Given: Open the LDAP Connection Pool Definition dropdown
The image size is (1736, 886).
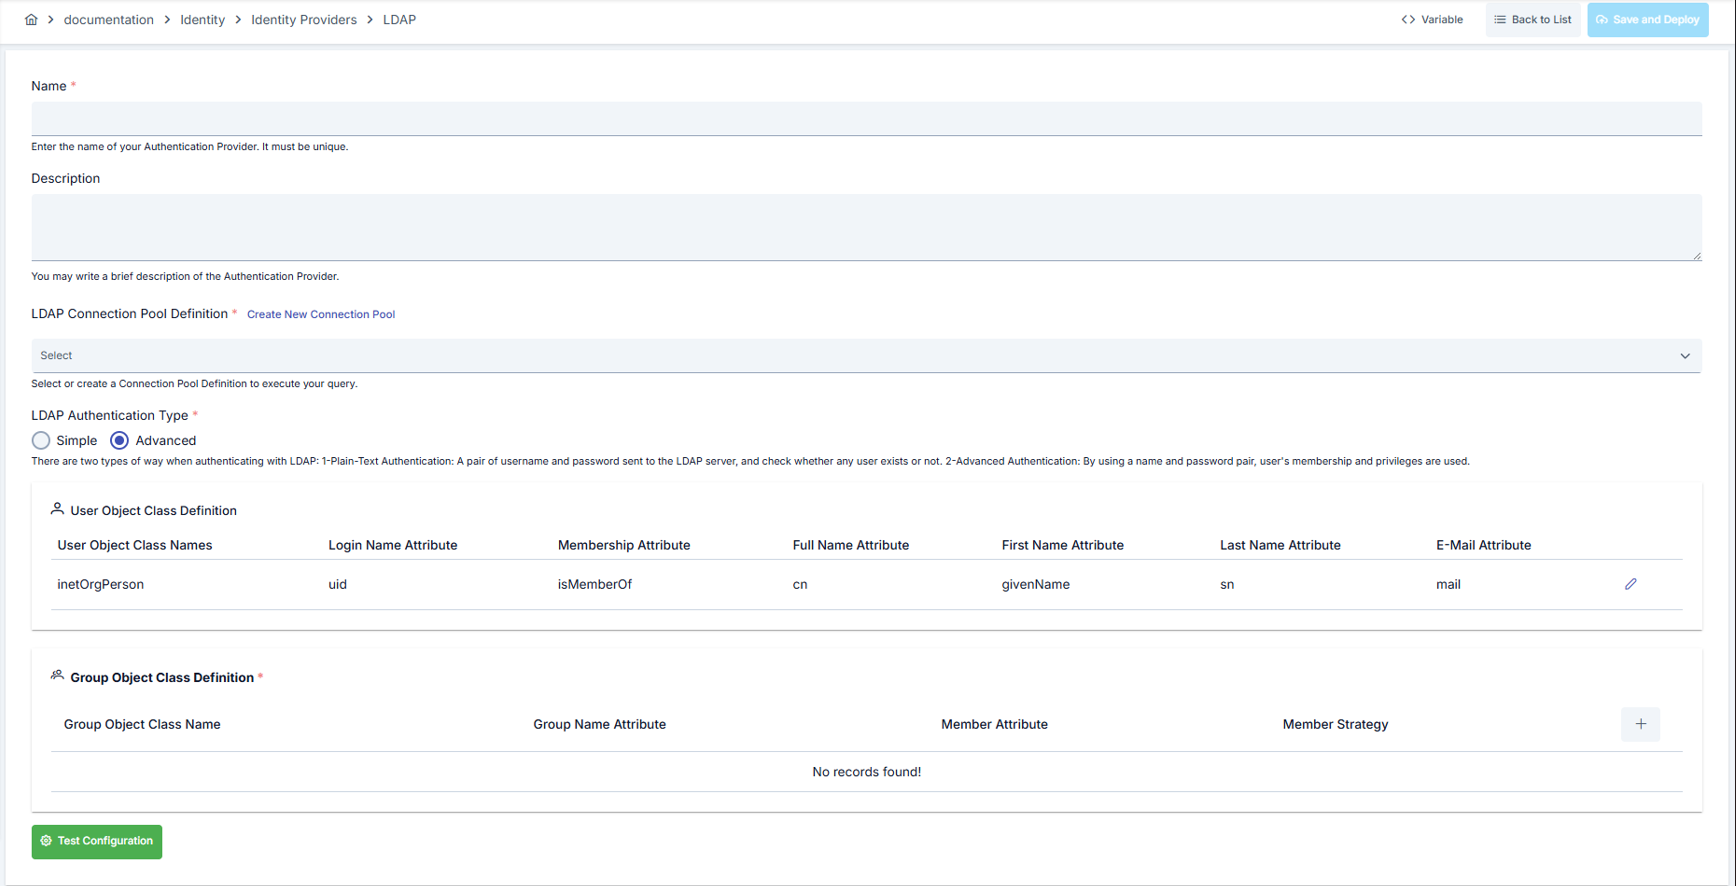Looking at the screenshot, I should point(866,356).
